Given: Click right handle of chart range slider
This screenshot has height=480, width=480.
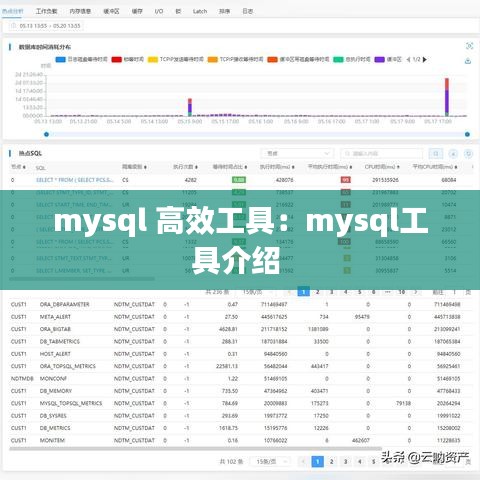Looking at the screenshot, I should click(x=467, y=134).
